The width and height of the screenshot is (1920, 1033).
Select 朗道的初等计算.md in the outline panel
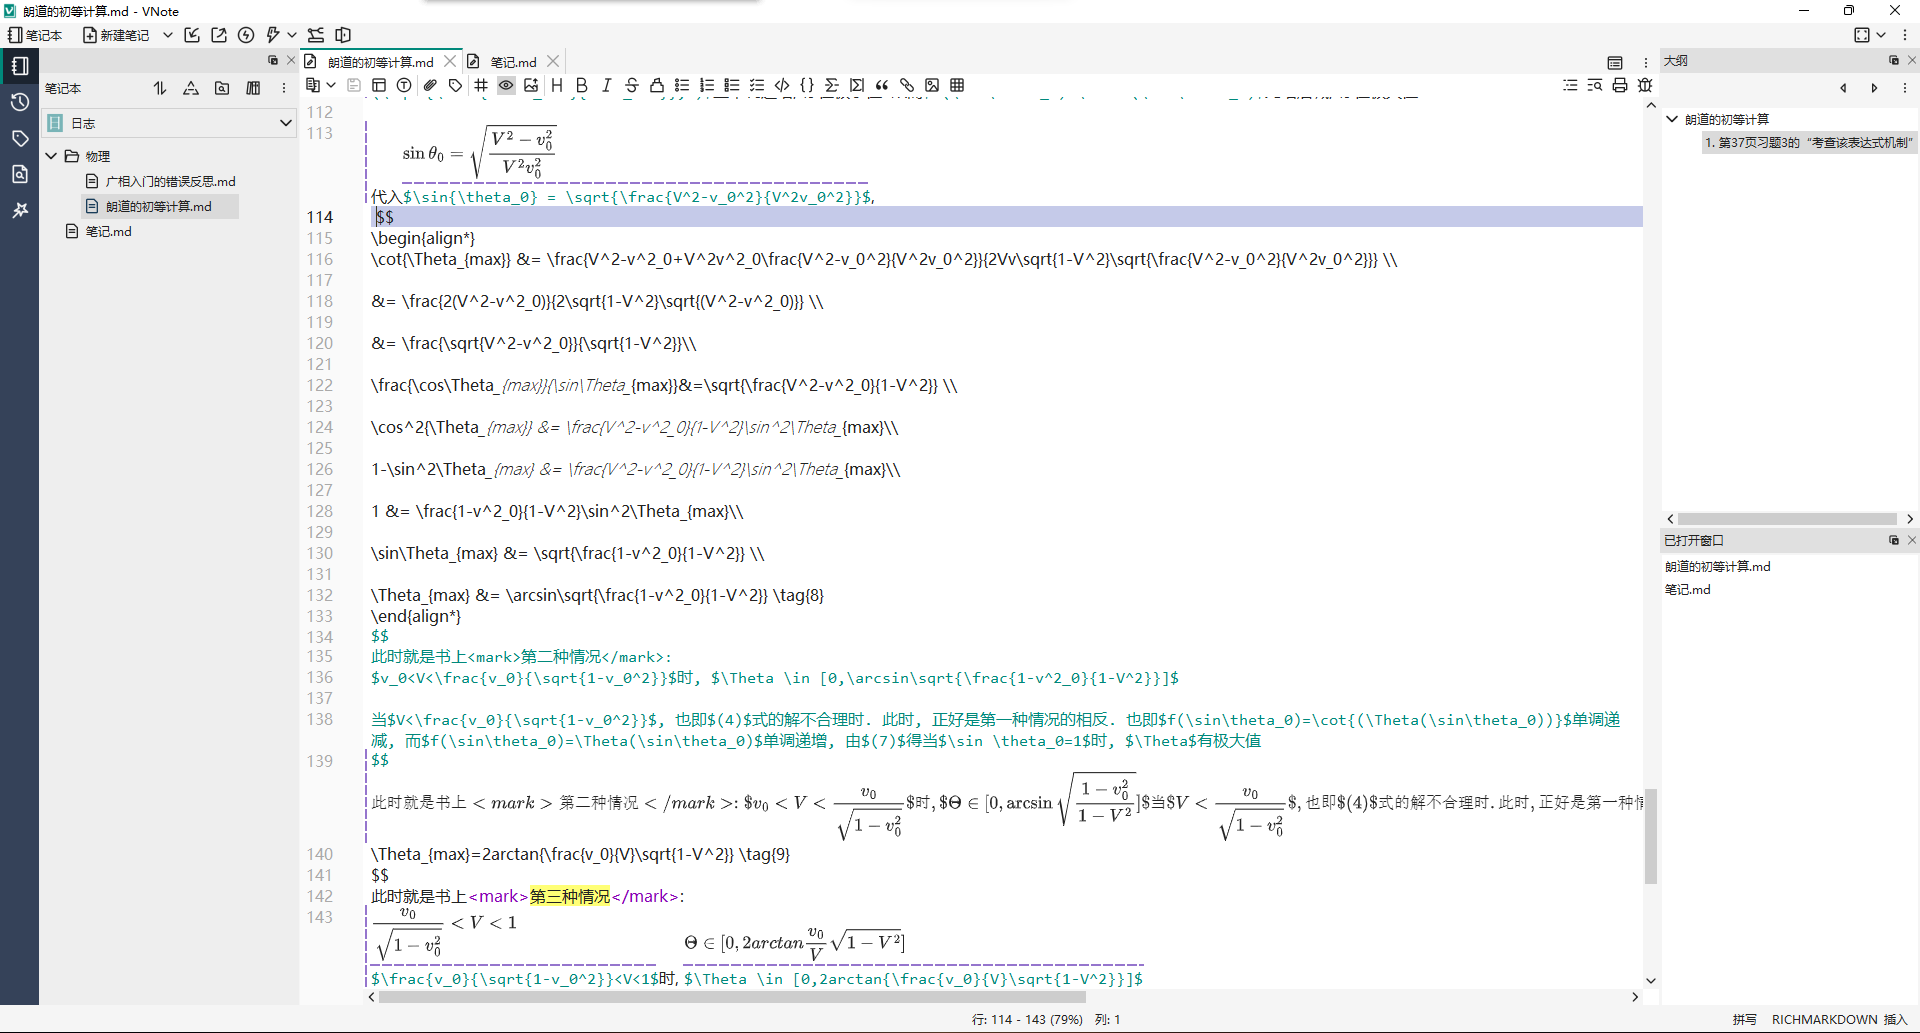click(x=1727, y=118)
